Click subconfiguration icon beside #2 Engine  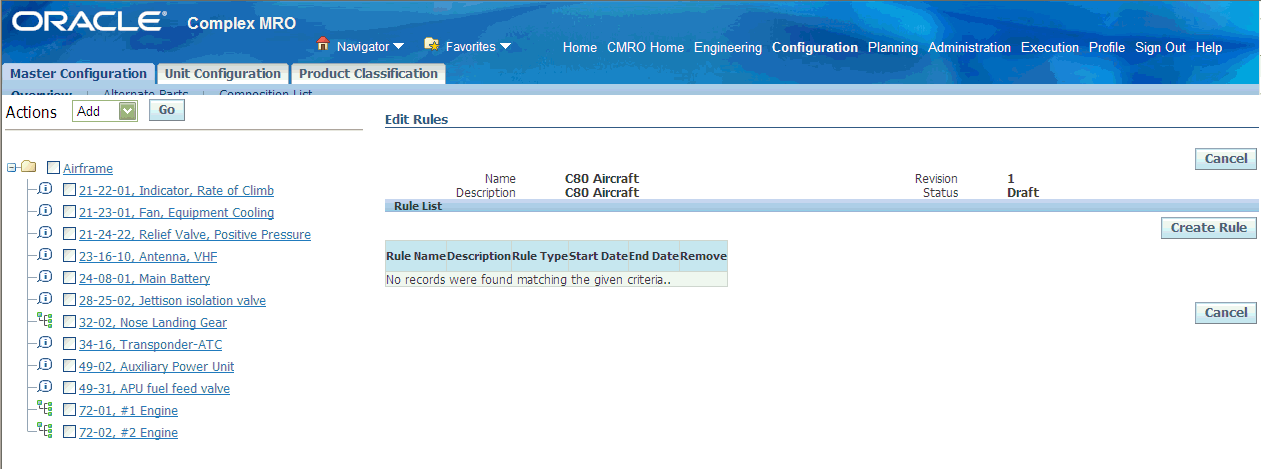tap(45, 431)
